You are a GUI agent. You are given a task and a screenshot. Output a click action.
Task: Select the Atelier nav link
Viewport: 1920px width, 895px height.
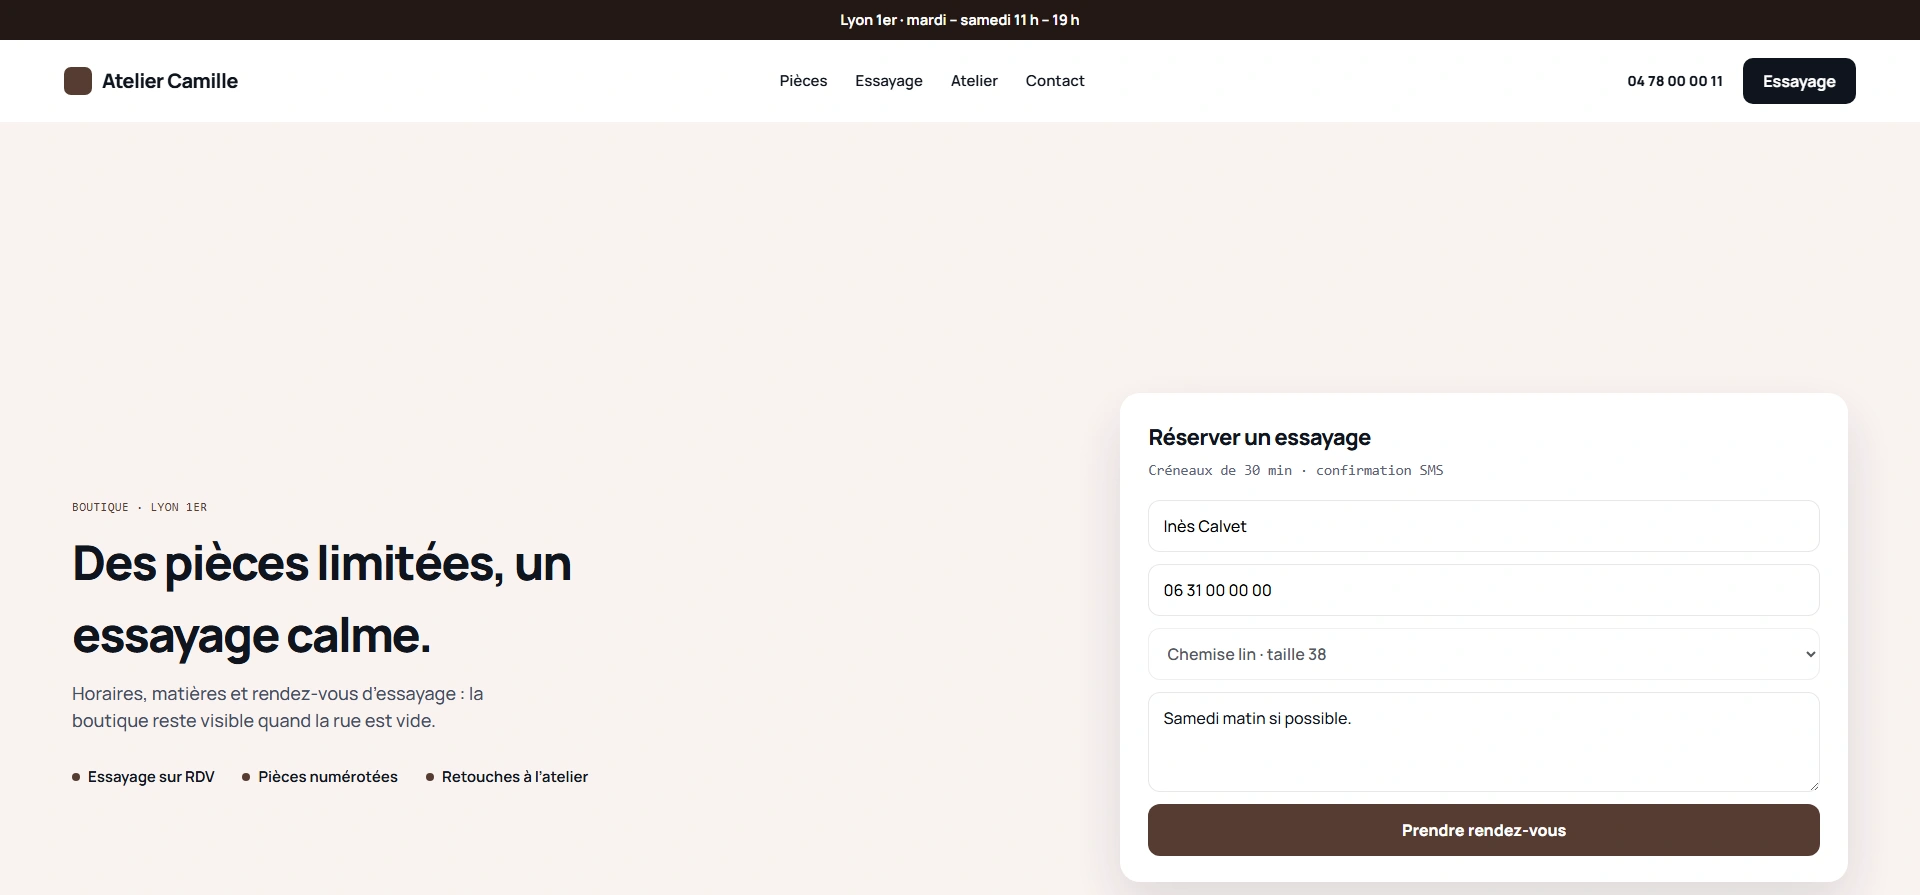[x=974, y=81]
